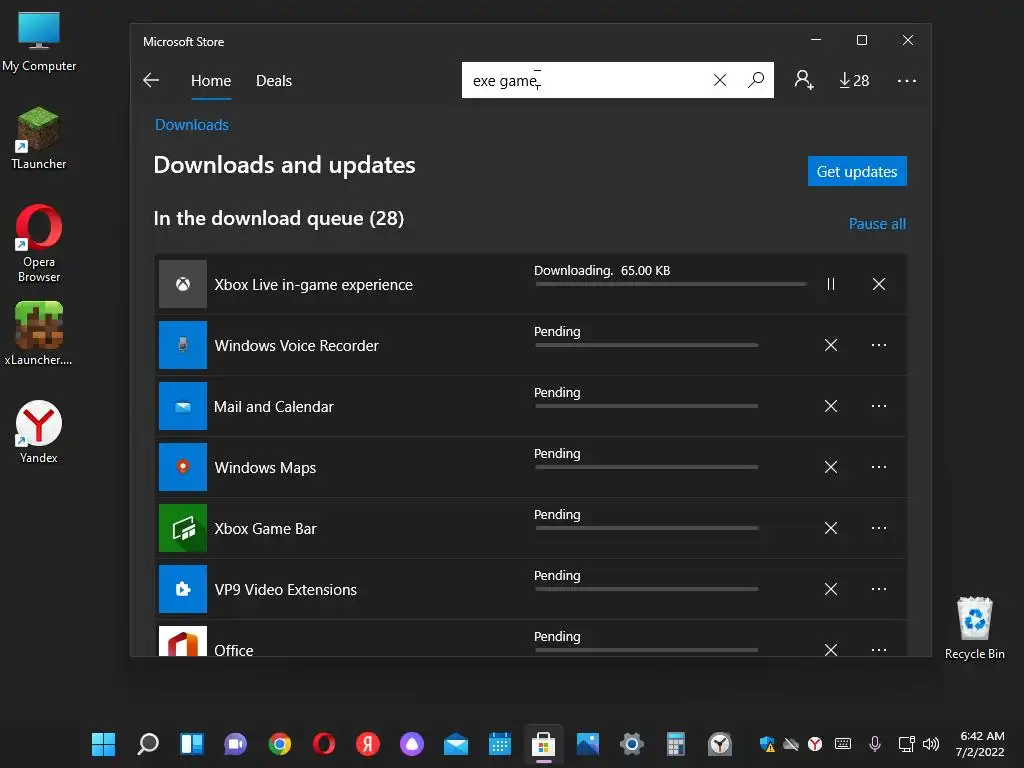Open Google Chrome from the taskbar
This screenshot has height=768, width=1024.
click(280, 744)
